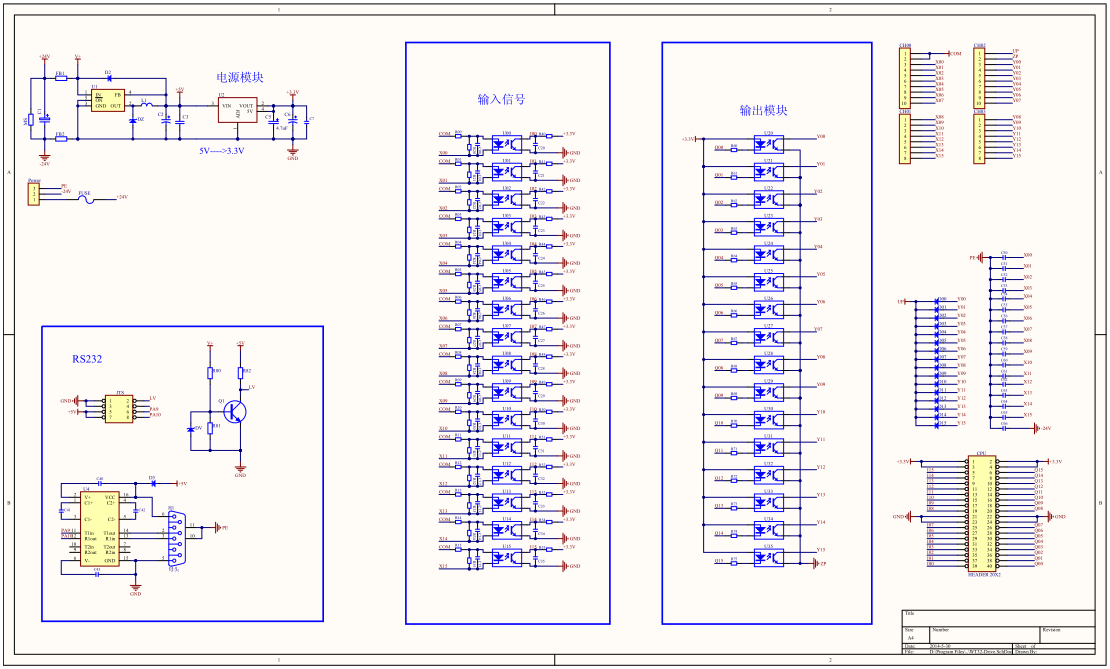Click the GND symbol below the U4 chip
The image size is (1110, 669).
135,588
